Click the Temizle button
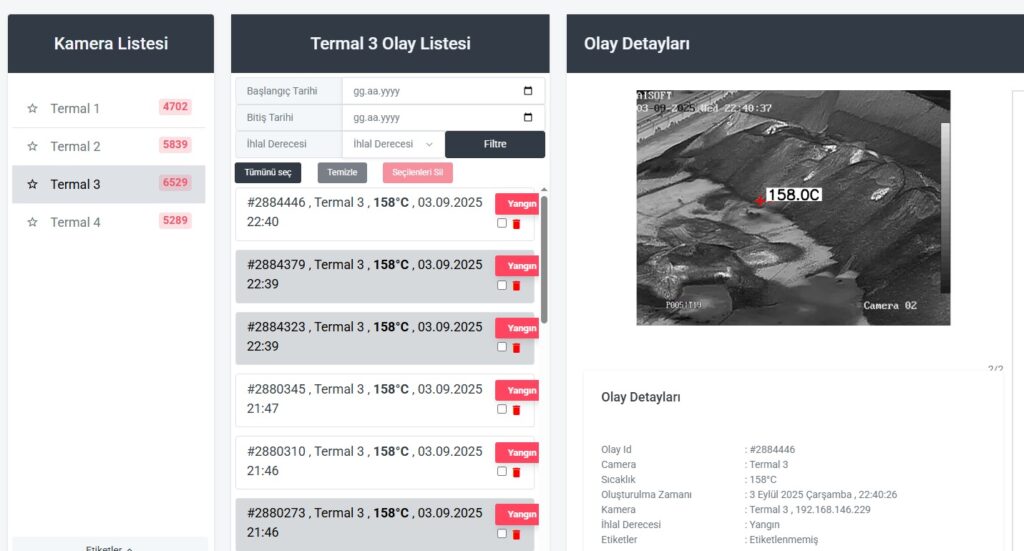The image size is (1024, 551). tap(342, 173)
